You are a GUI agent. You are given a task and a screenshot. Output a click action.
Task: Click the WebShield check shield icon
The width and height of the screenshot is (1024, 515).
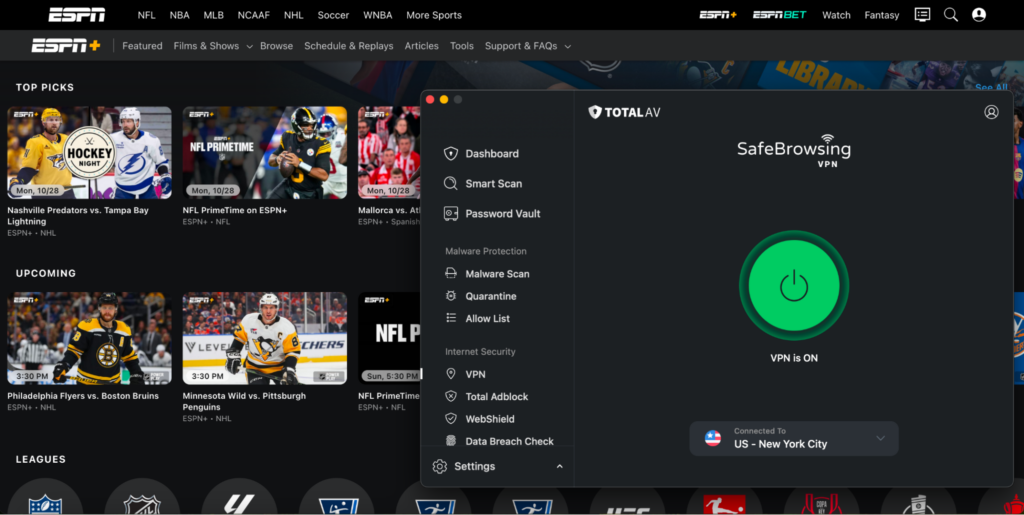[x=451, y=418]
